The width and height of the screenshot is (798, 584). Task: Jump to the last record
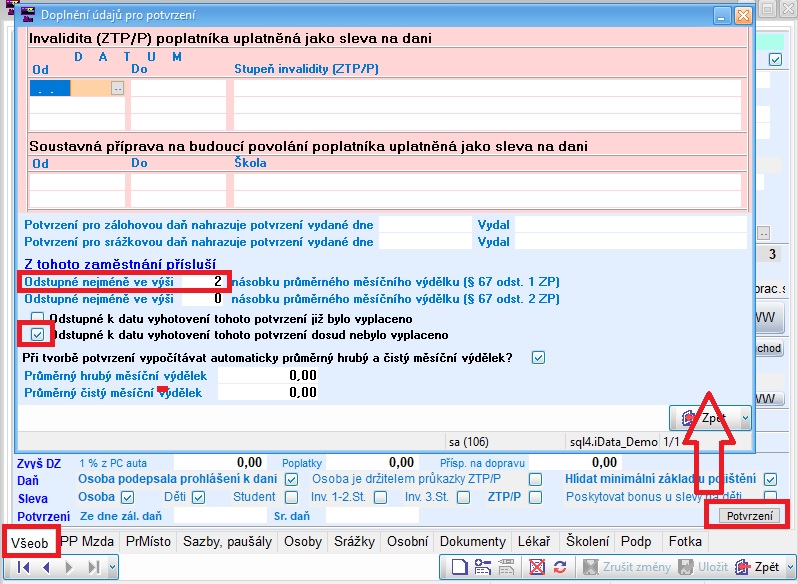click(x=92, y=567)
